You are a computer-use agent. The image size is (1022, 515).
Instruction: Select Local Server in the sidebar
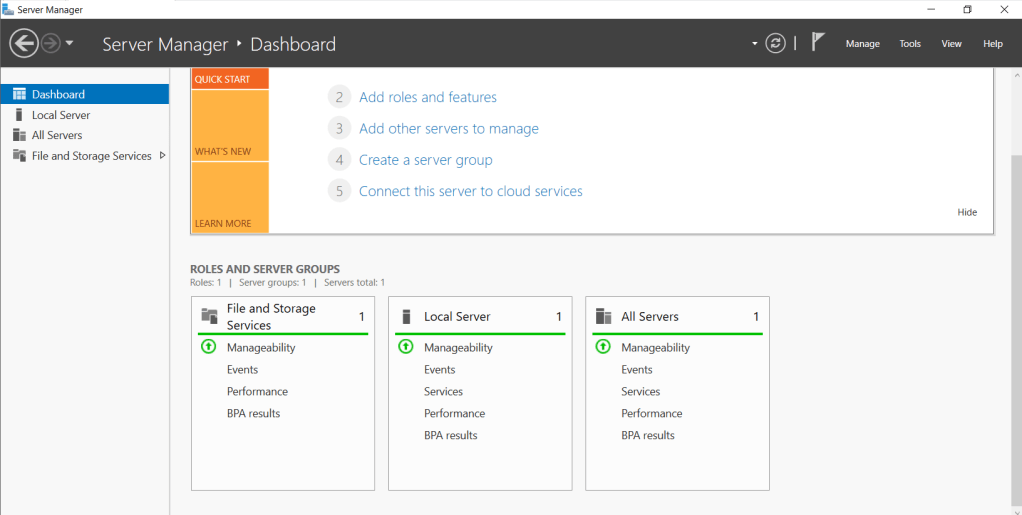click(x=61, y=115)
